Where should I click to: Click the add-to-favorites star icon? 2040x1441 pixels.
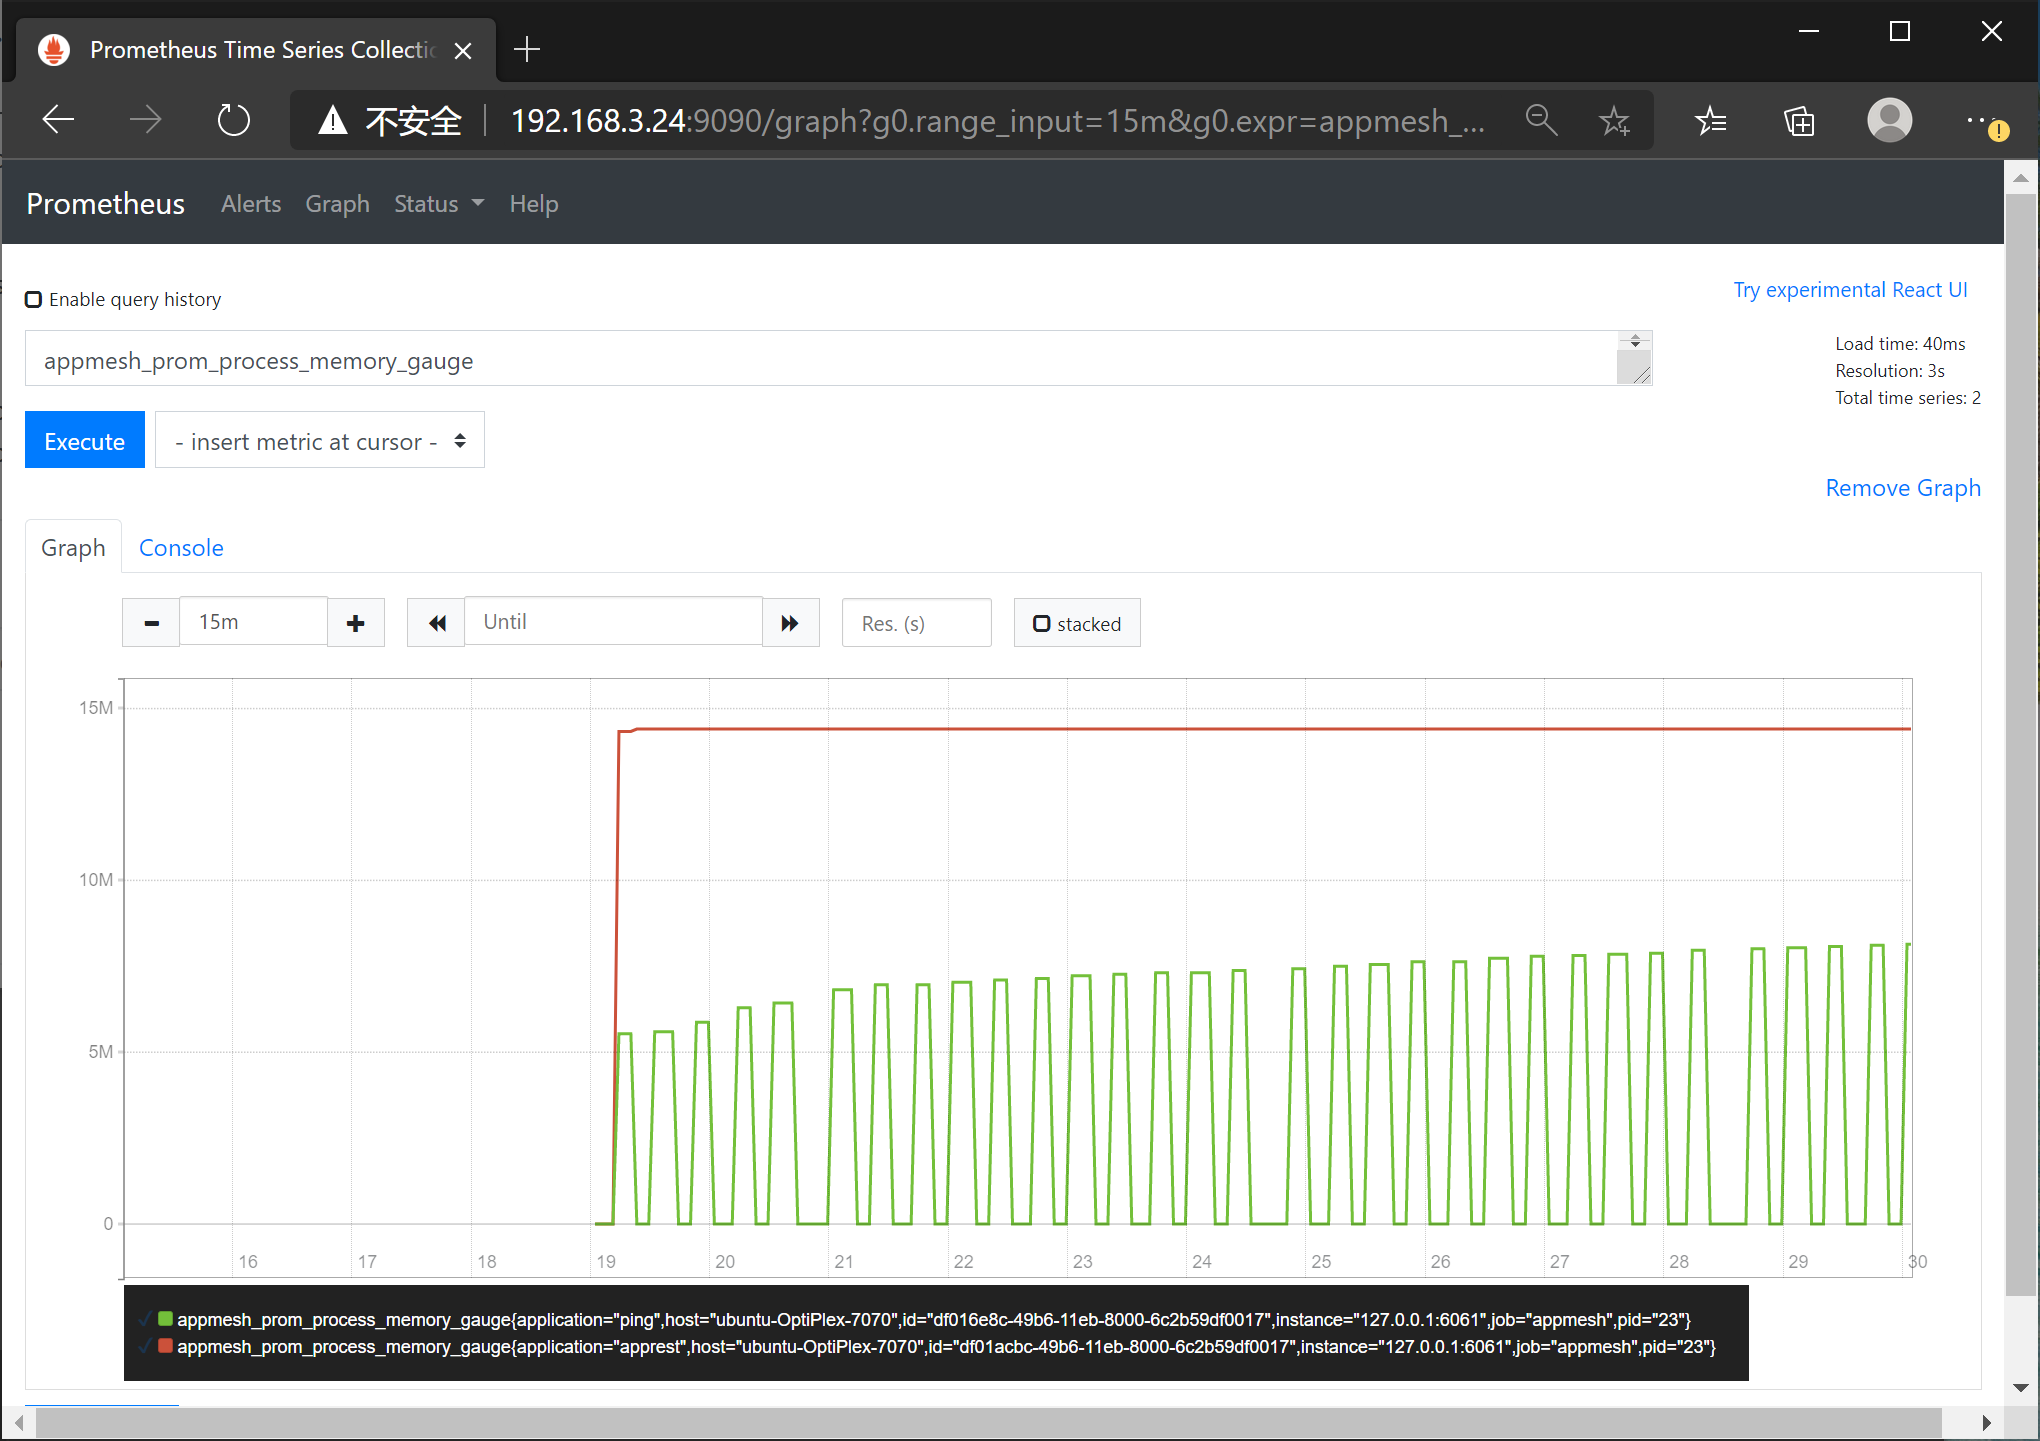(x=1614, y=121)
